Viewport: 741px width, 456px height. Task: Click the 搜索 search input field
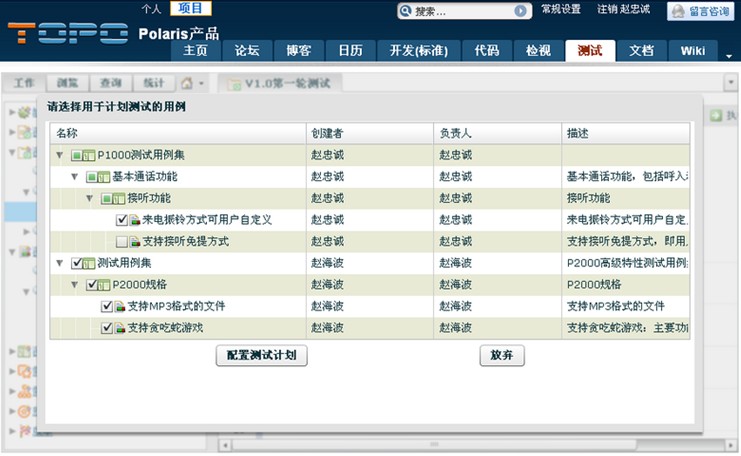[462, 11]
